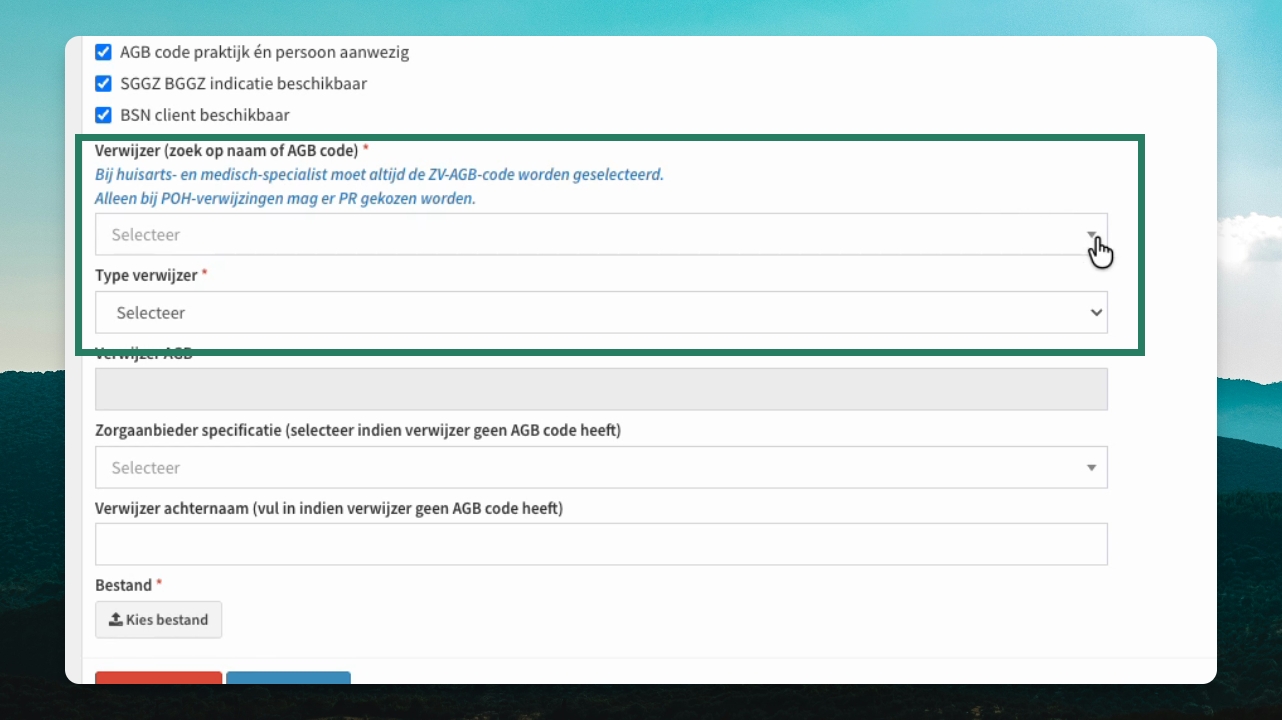Click the red button at the form bottom
This screenshot has height=720, width=1282.
coord(158,677)
